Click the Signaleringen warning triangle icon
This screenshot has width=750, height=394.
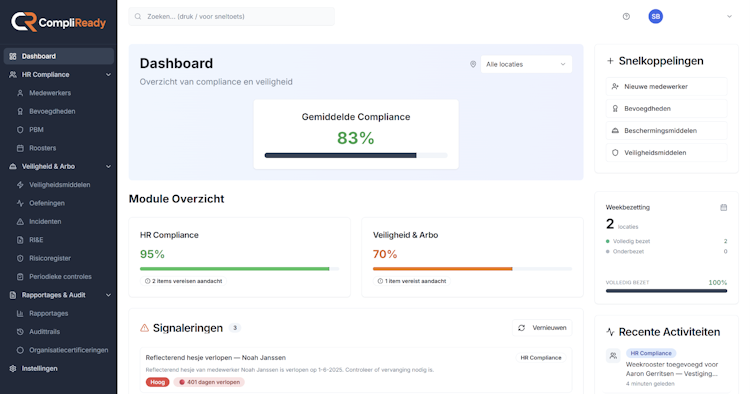(x=144, y=328)
